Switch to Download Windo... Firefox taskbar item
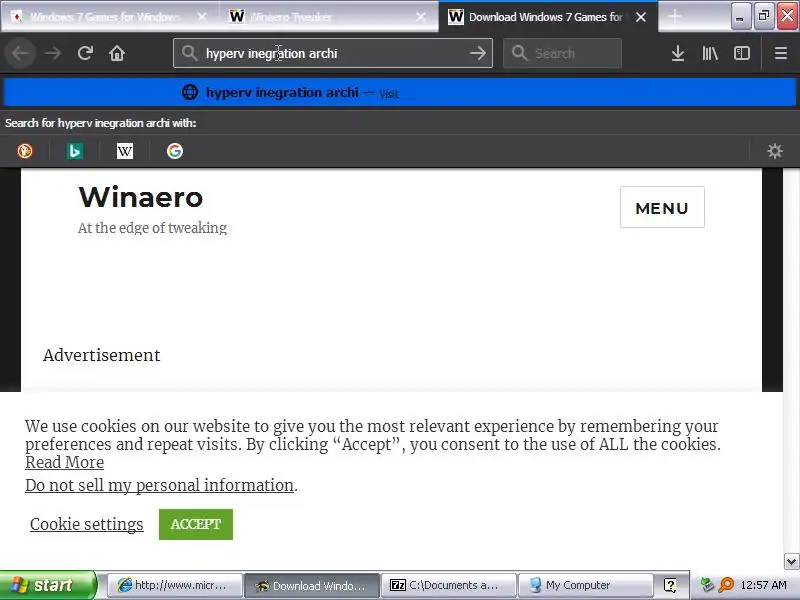800x600 pixels. point(312,585)
